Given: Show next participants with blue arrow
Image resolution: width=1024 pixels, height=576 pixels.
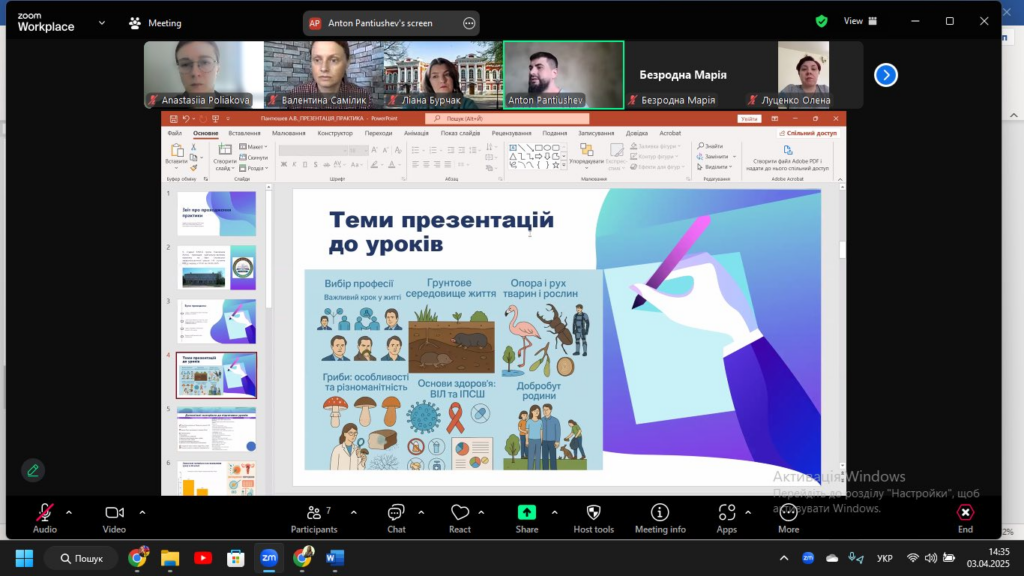Looking at the screenshot, I should [x=886, y=75].
